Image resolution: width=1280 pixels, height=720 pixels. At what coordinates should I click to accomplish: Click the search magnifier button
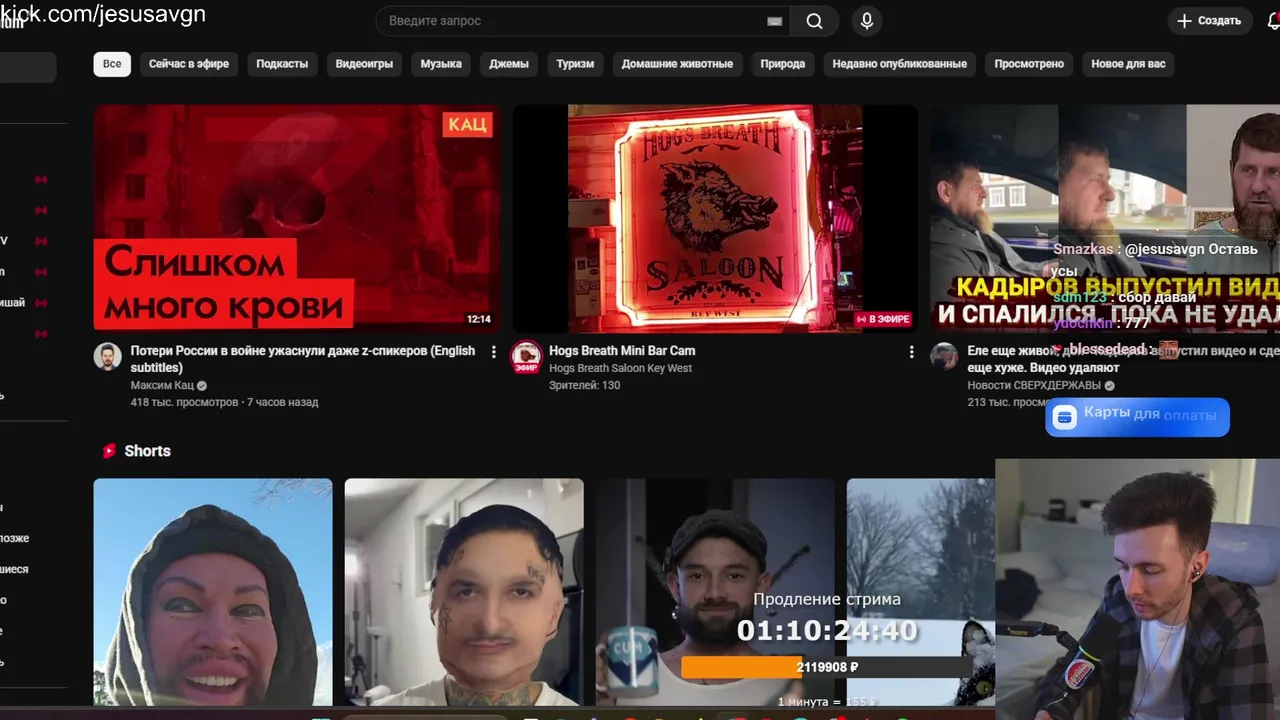(814, 21)
